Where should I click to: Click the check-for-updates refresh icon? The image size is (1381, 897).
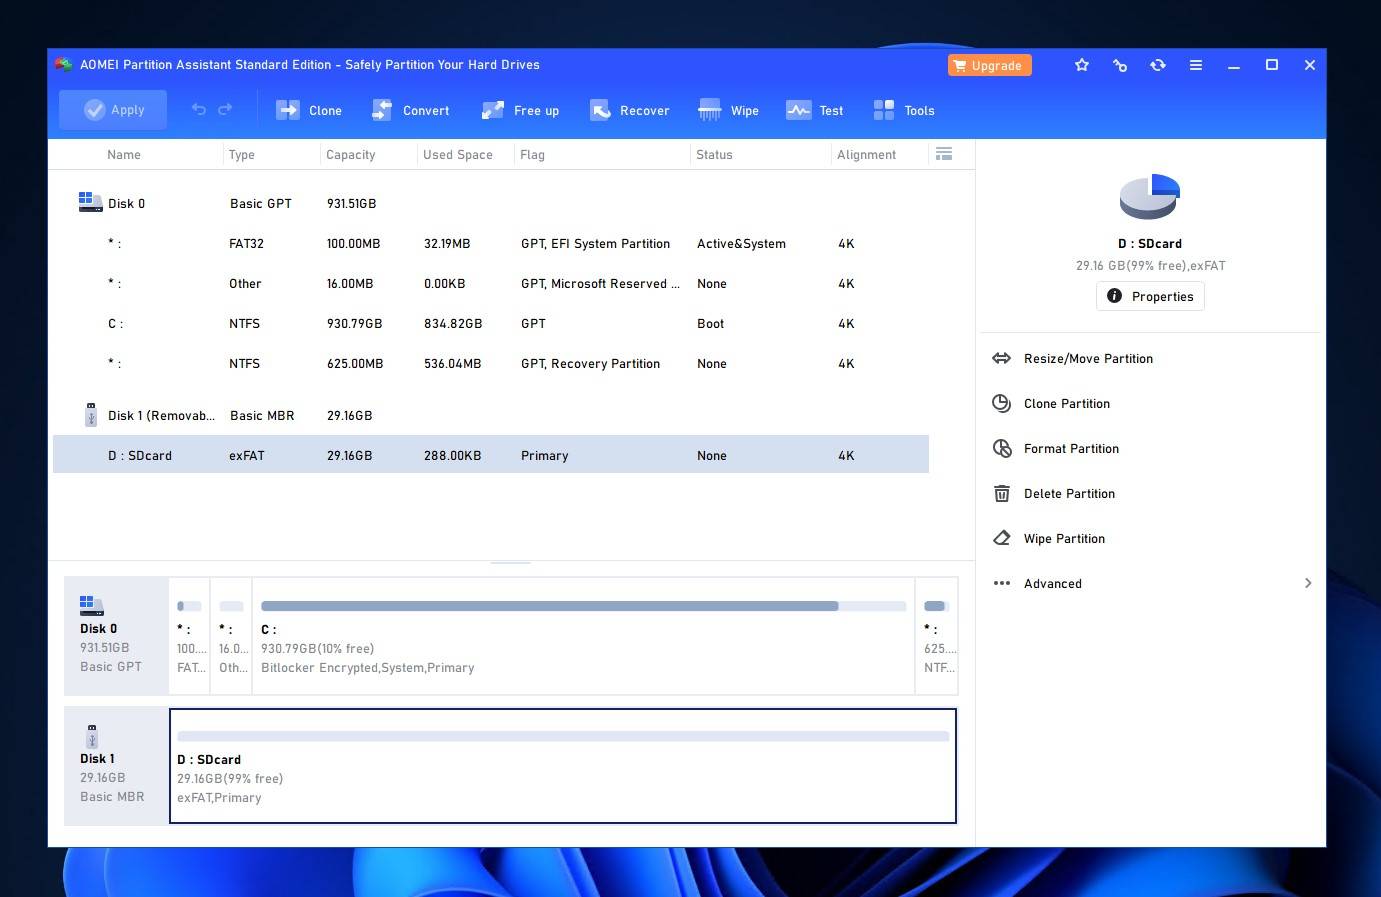pyautogui.click(x=1158, y=65)
